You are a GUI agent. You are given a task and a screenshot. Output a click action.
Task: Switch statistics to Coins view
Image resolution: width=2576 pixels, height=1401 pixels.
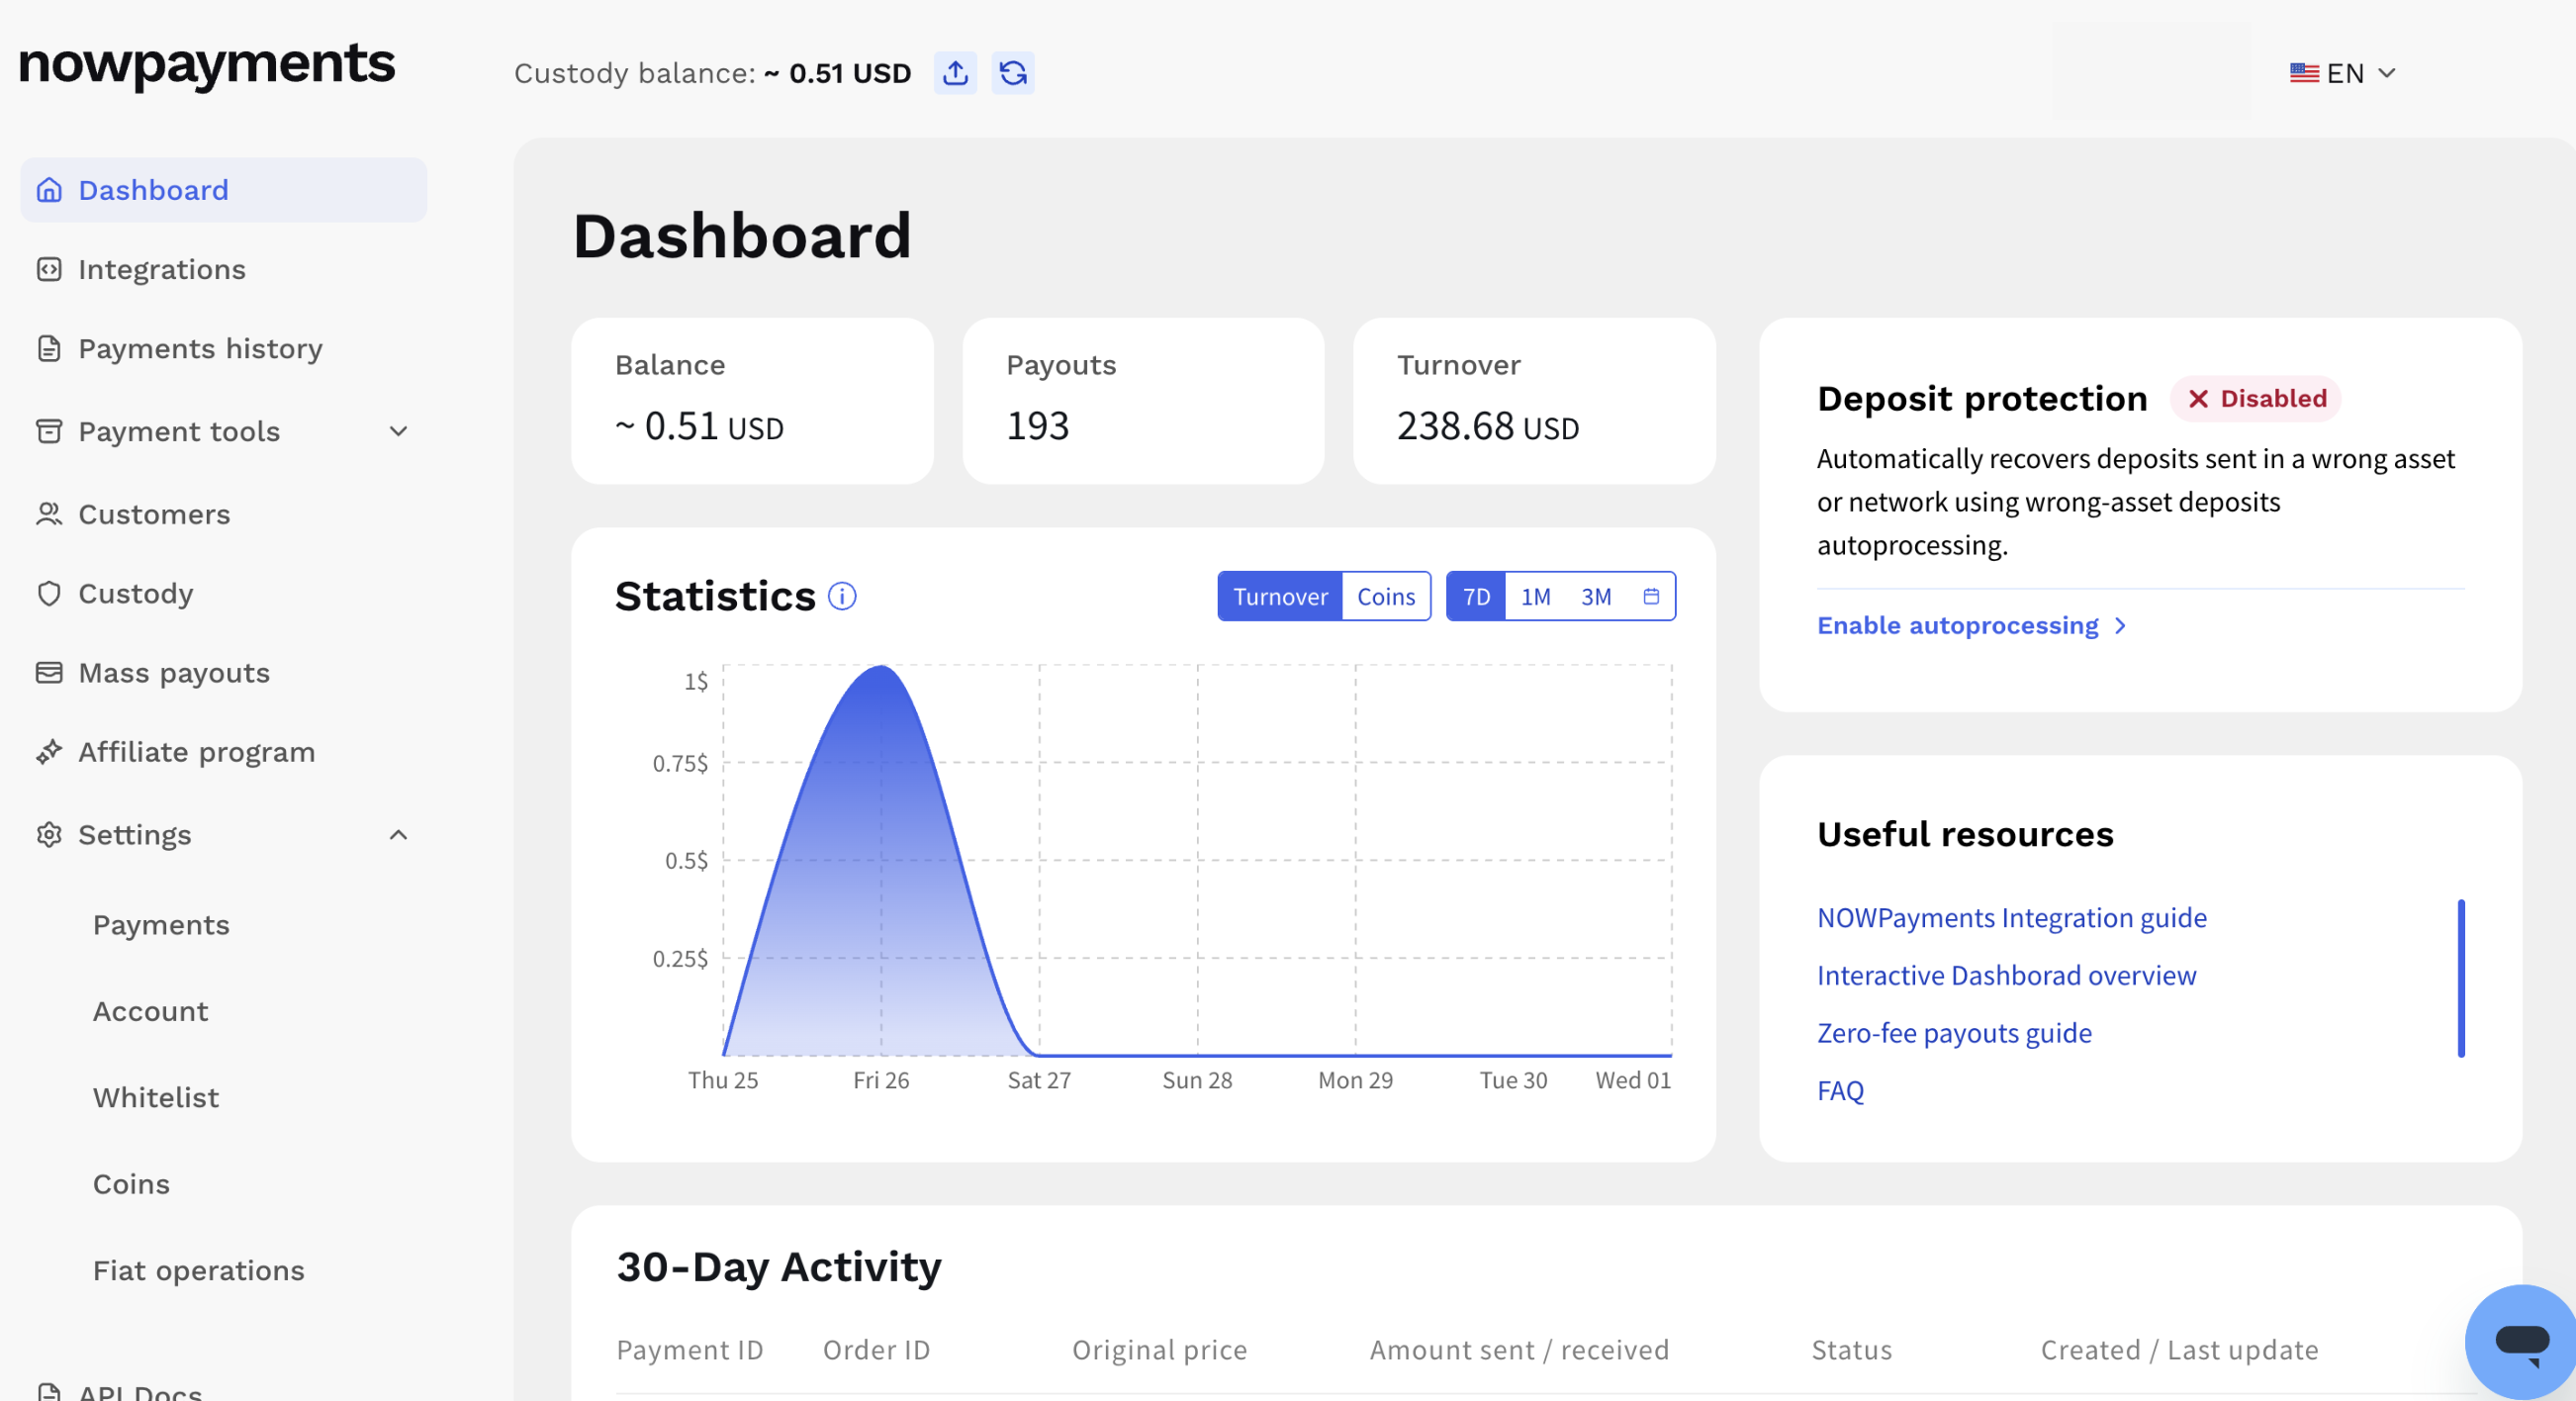pyautogui.click(x=1386, y=597)
